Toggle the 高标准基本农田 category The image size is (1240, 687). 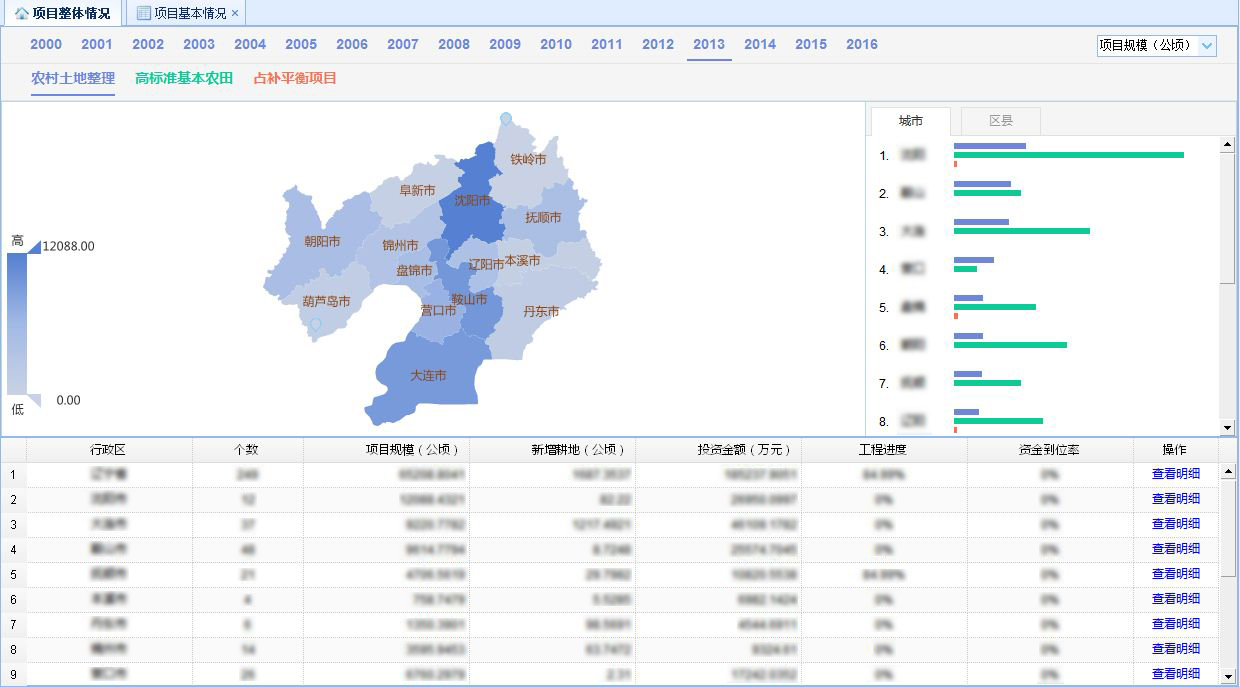184,78
